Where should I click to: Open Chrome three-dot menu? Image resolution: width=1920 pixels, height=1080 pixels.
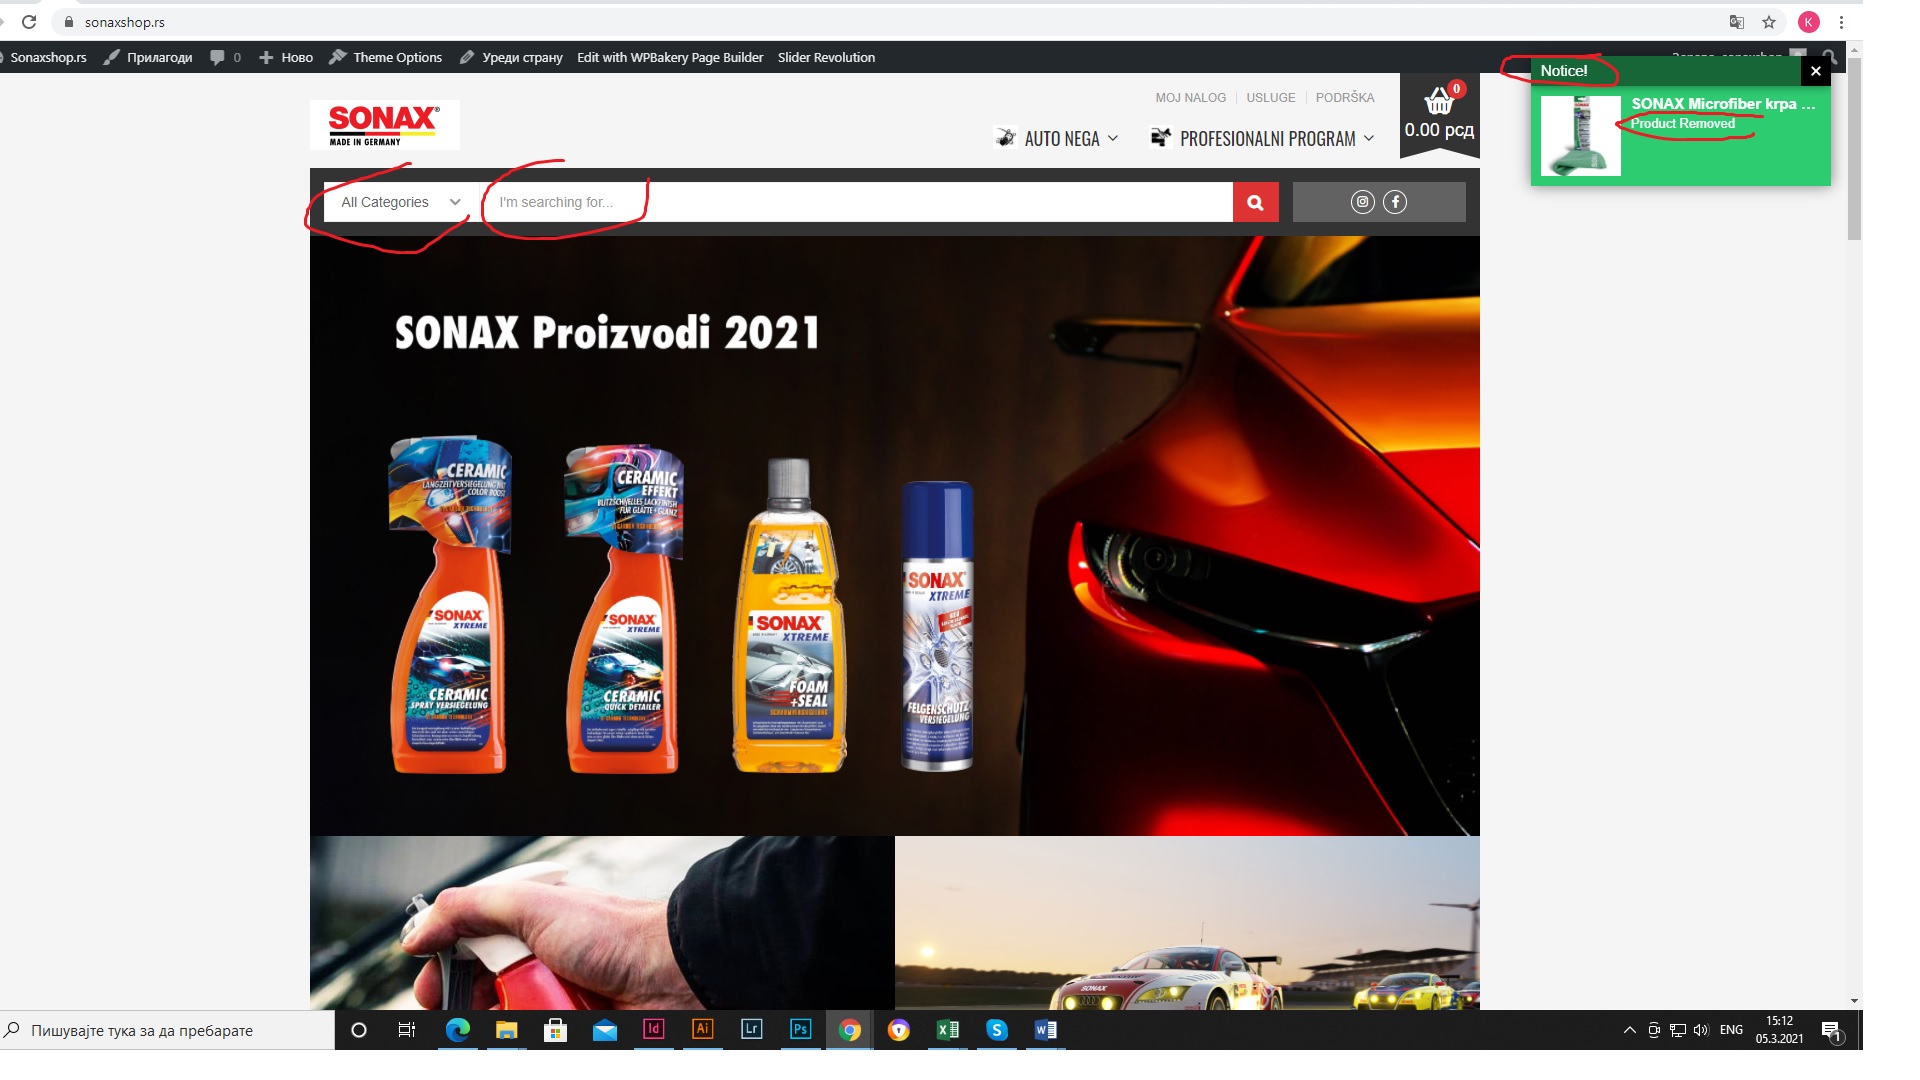1841,22
